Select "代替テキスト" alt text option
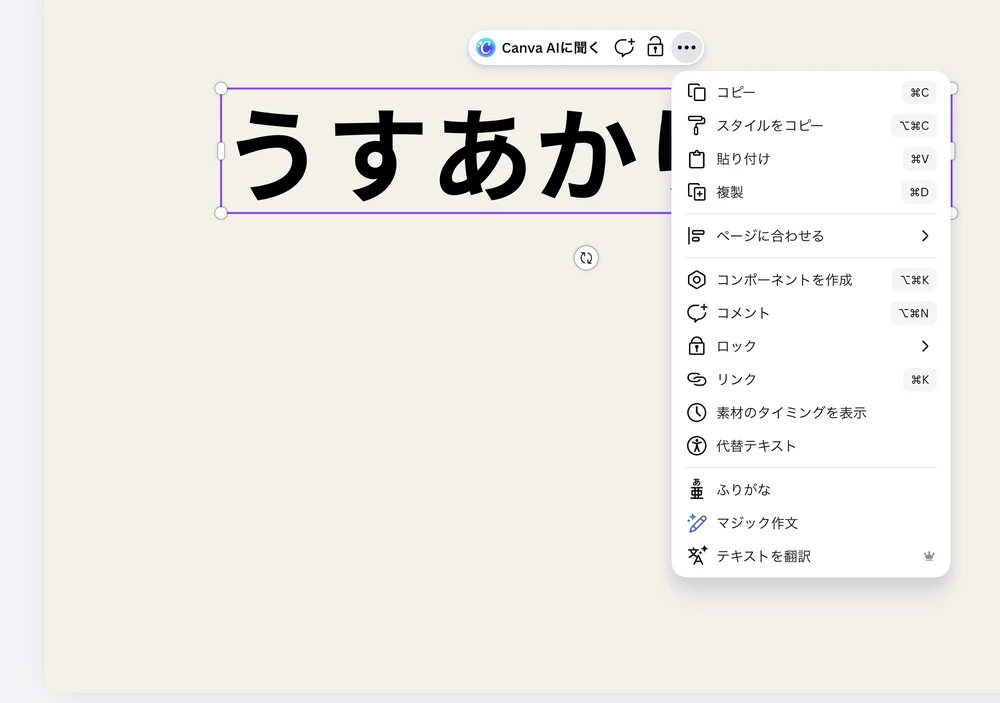Screen dimensions: 1000x703 [811, 446]
